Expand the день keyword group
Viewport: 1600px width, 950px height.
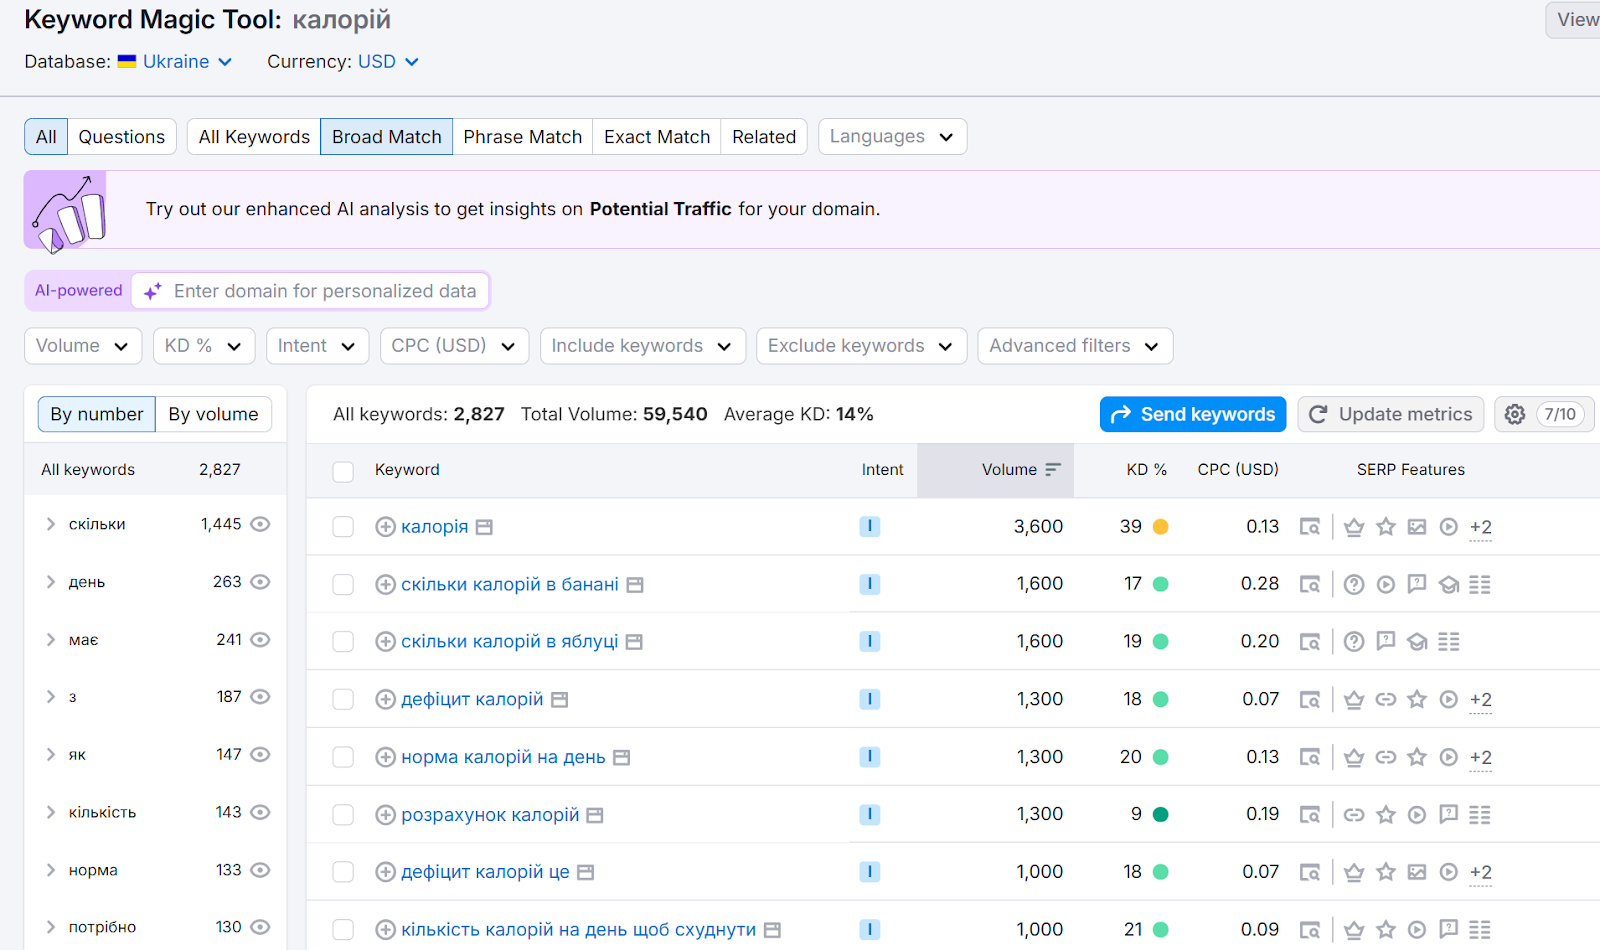[x=50, y=582]
